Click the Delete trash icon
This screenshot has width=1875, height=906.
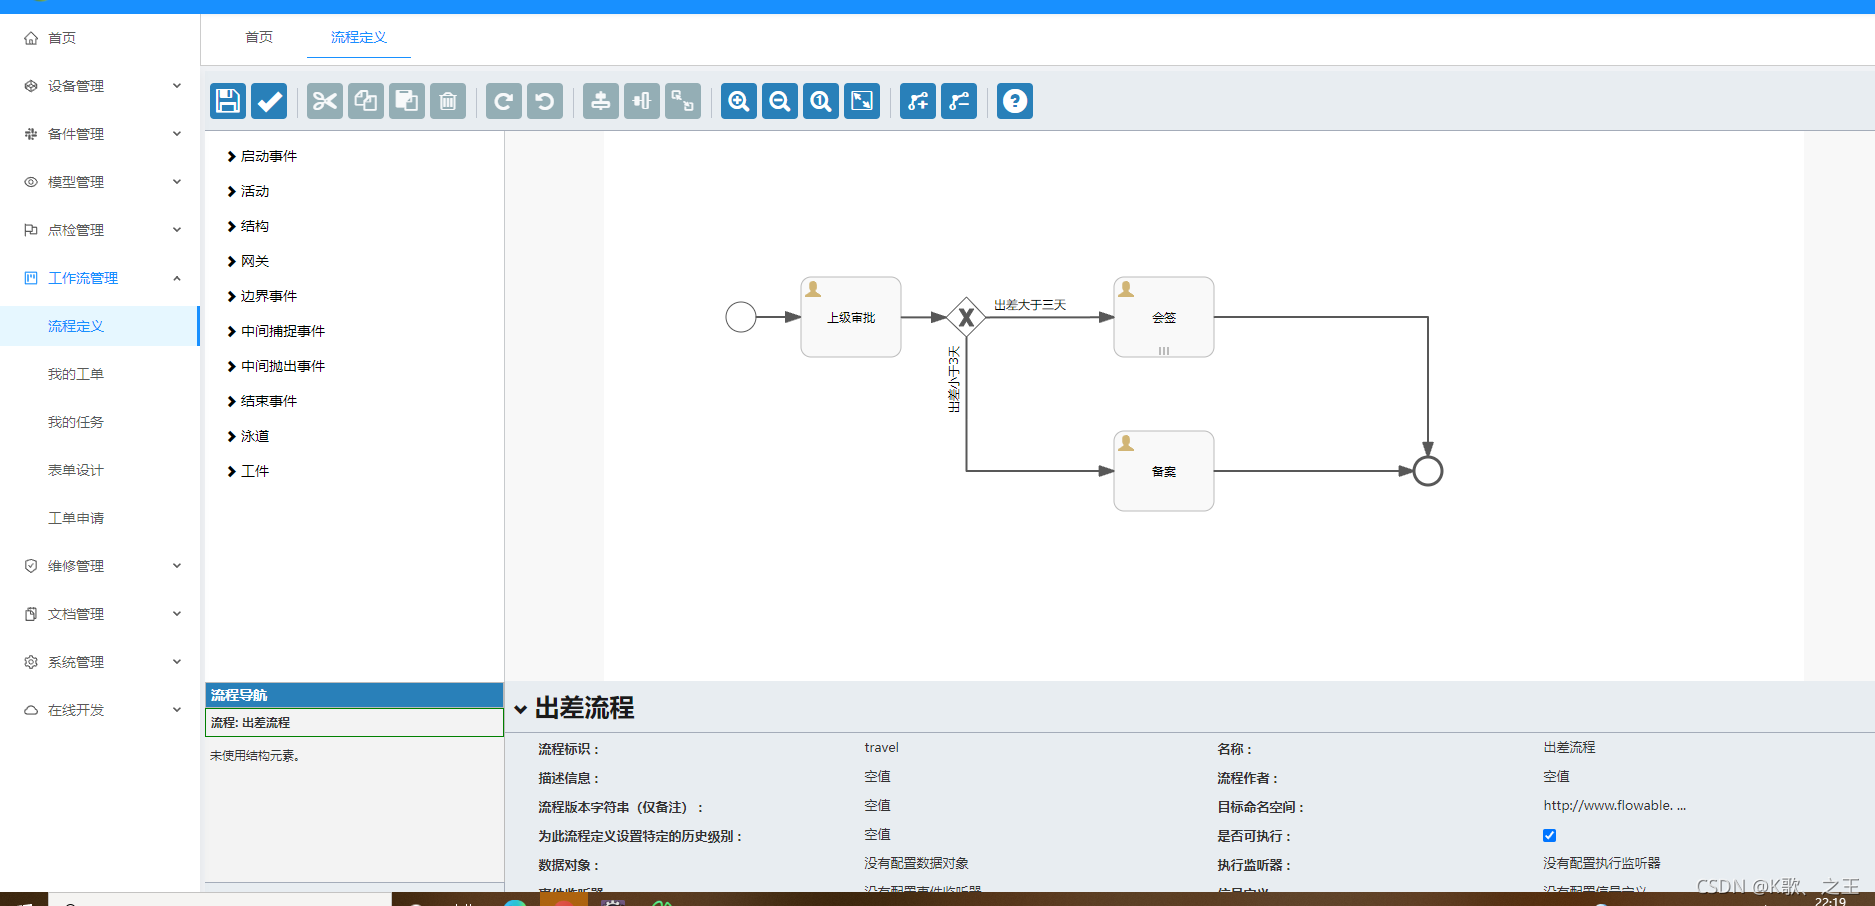click(448, 101)
